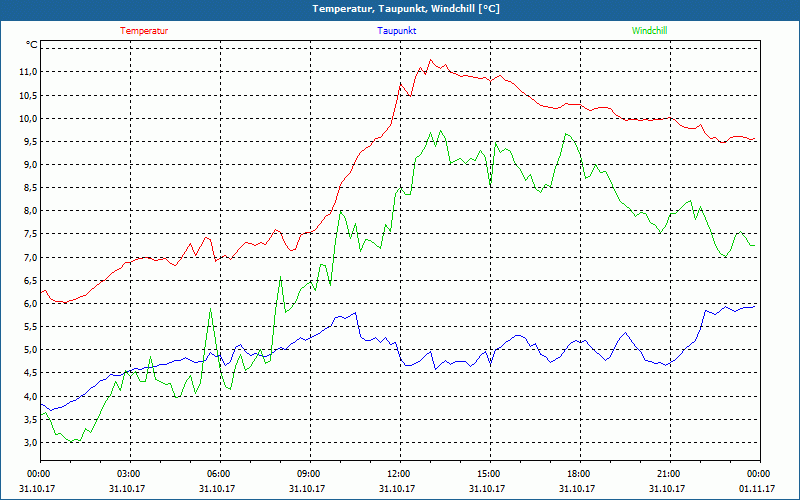The width and height of the screenshot is (800, 500).
Task: Select the green Windchill legend label
Action: [649, 31]
